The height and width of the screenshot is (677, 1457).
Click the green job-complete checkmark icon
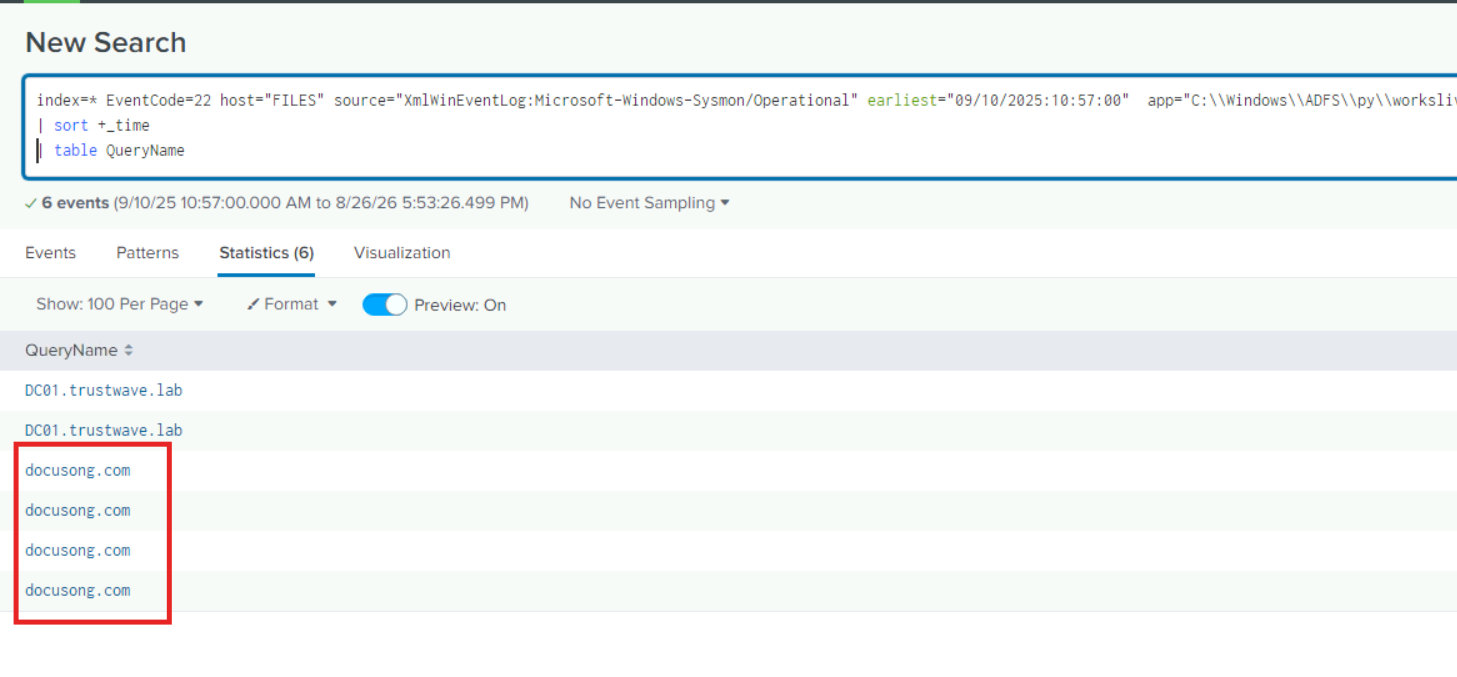tap(31, 203)
